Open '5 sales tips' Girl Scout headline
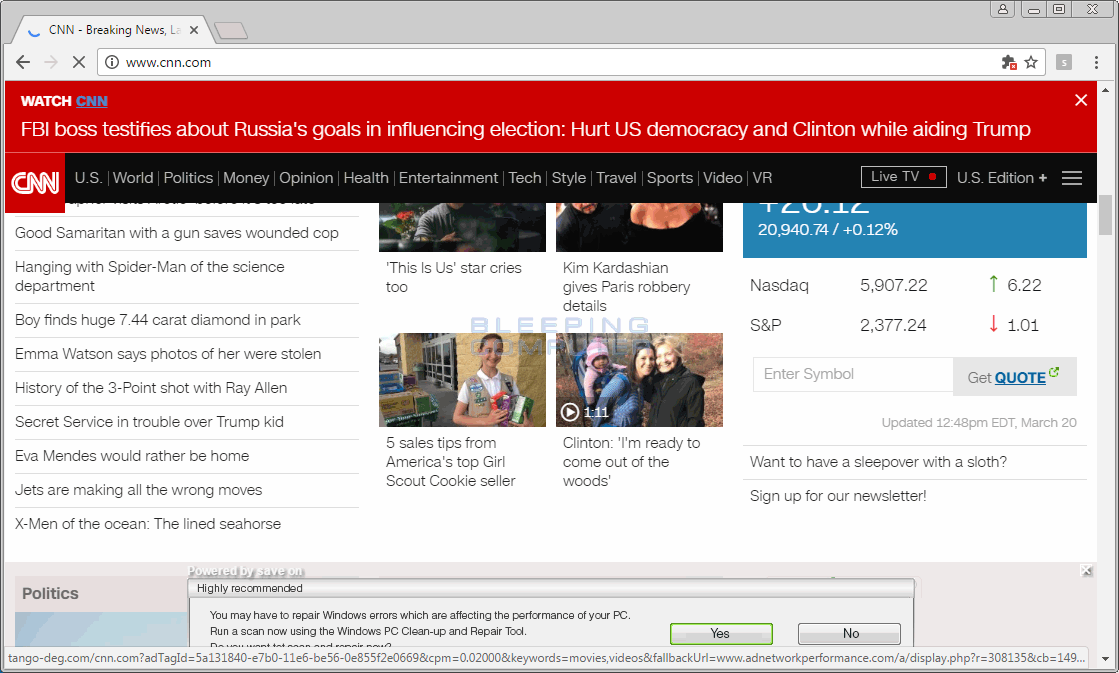1119x673 pixels. tap(450, 462)
